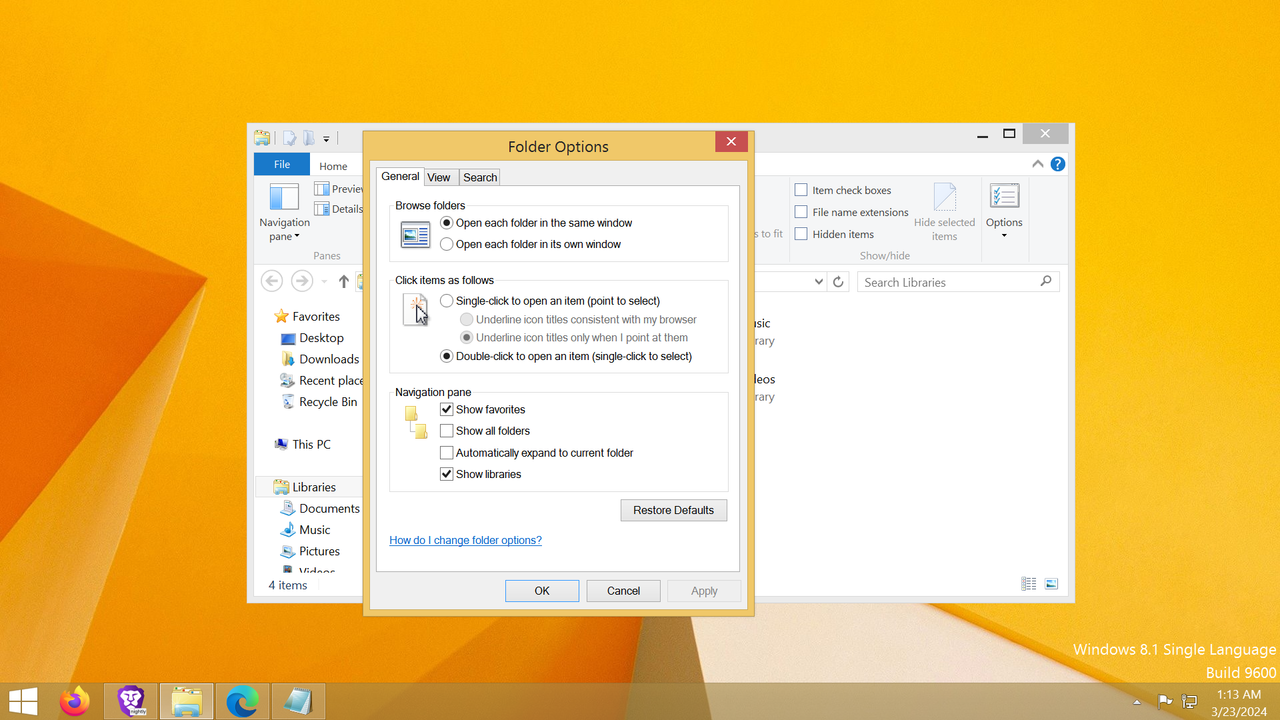Toggle the Details pane ribbon icon

322,209
